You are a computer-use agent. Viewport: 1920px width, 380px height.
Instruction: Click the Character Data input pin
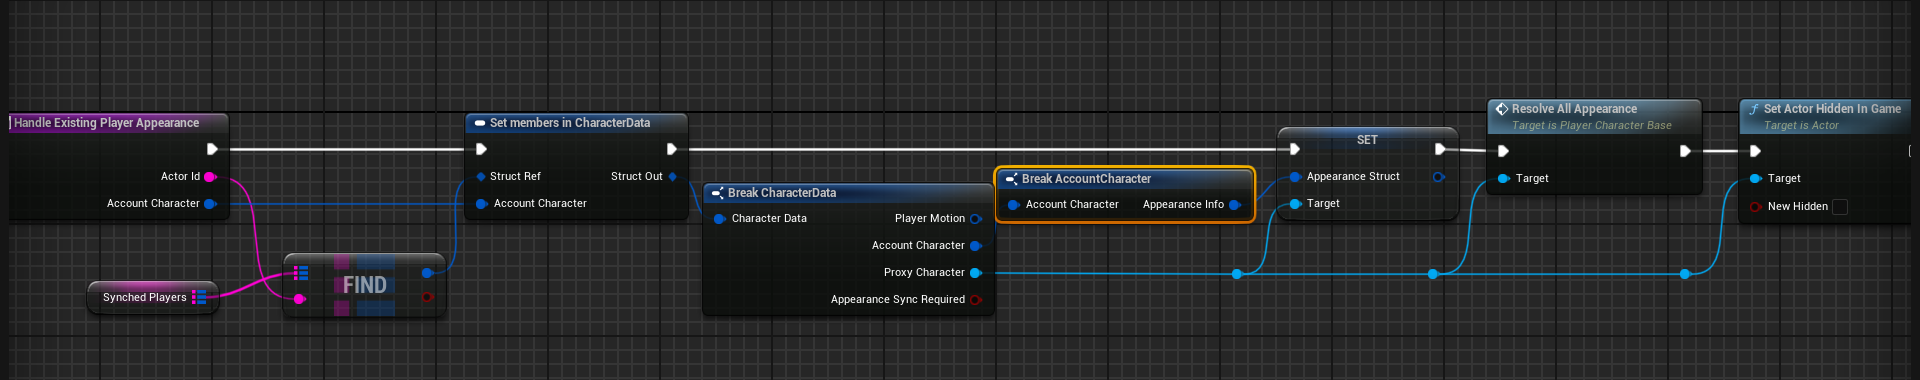click(720, 218)
